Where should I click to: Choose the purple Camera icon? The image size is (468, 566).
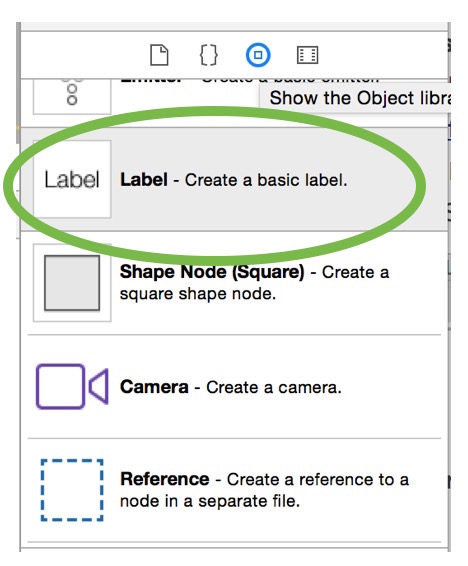[x=72, y=386]
